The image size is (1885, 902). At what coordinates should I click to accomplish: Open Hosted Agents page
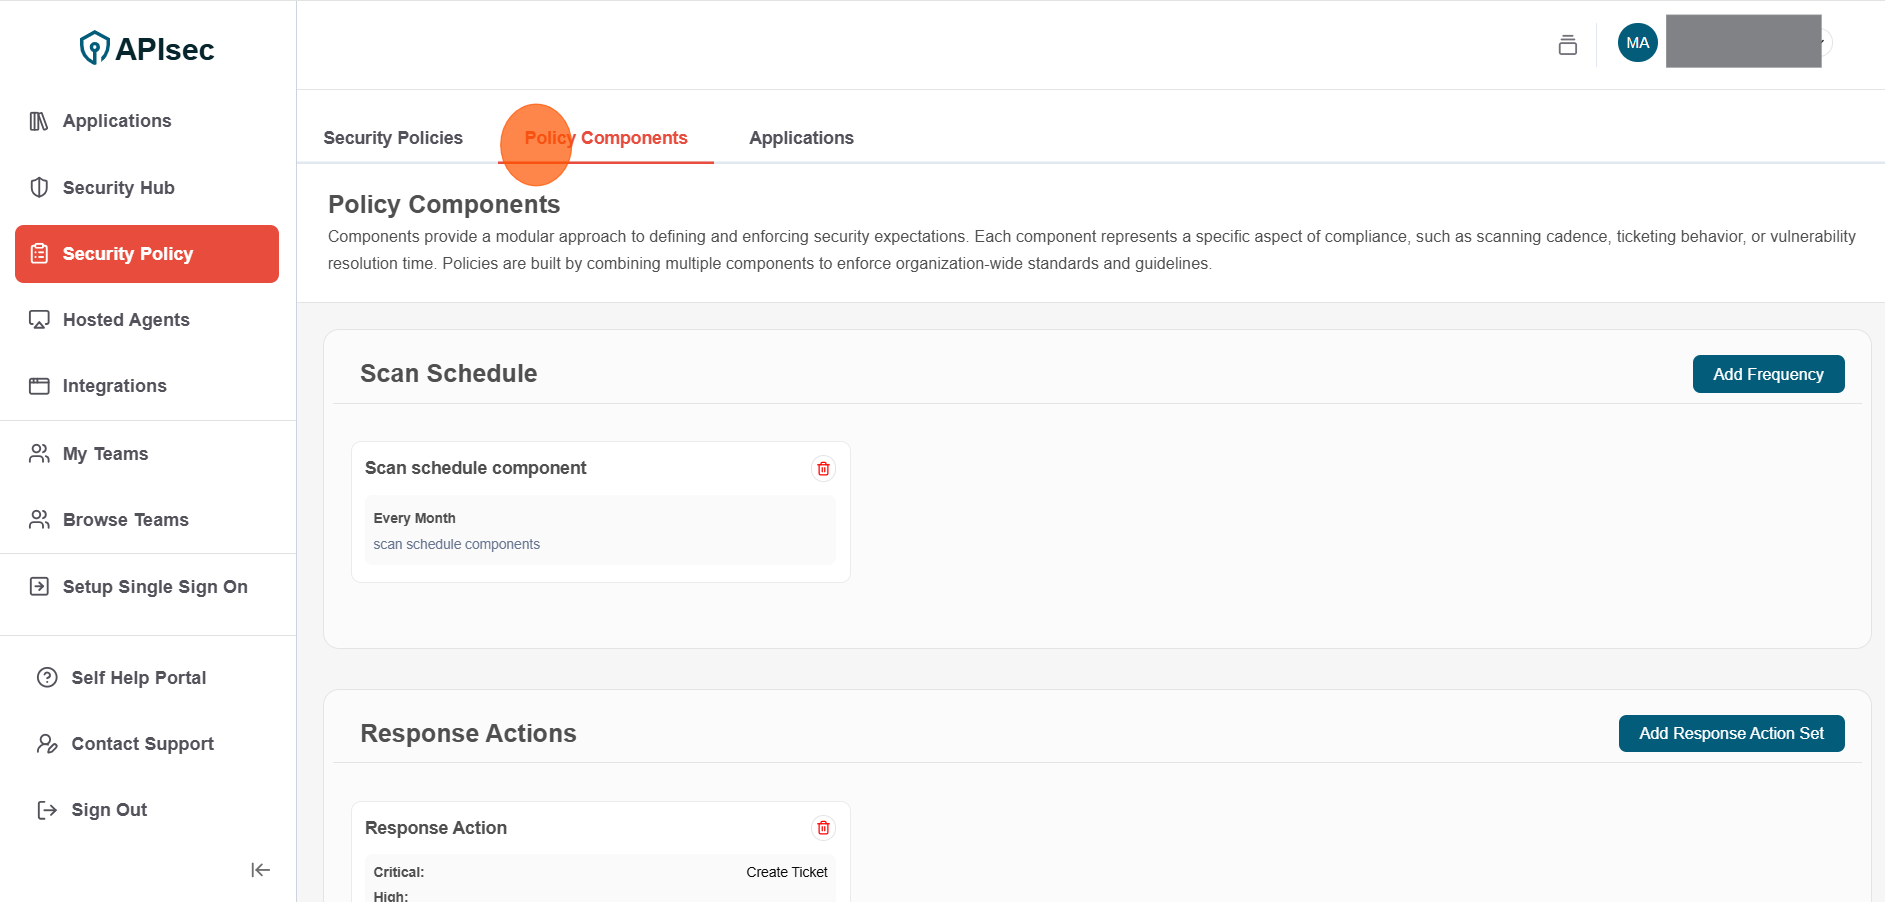125,320
